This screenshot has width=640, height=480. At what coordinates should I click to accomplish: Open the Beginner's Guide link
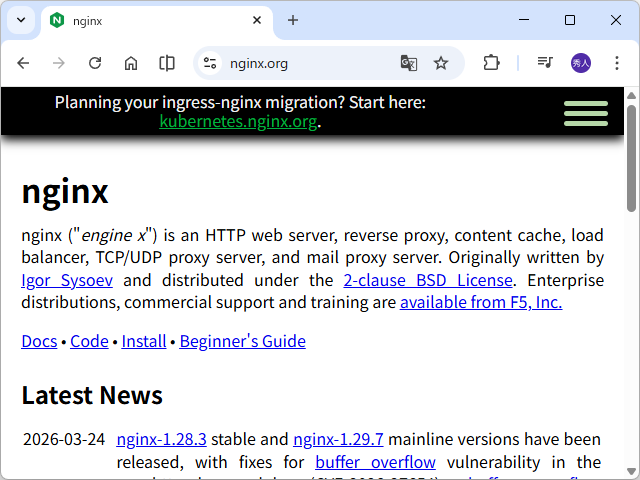click(242, 341)
